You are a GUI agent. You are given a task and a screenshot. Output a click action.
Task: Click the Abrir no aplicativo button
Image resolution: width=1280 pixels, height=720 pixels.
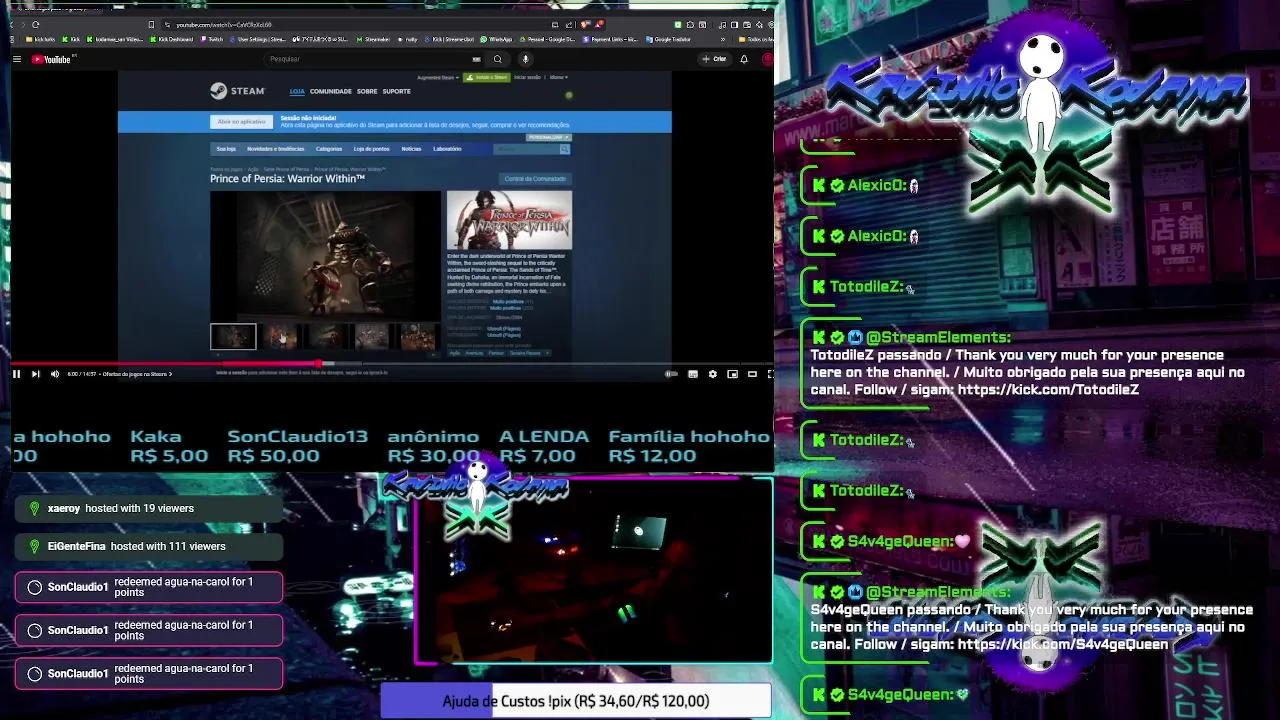[x=241, y=121]
